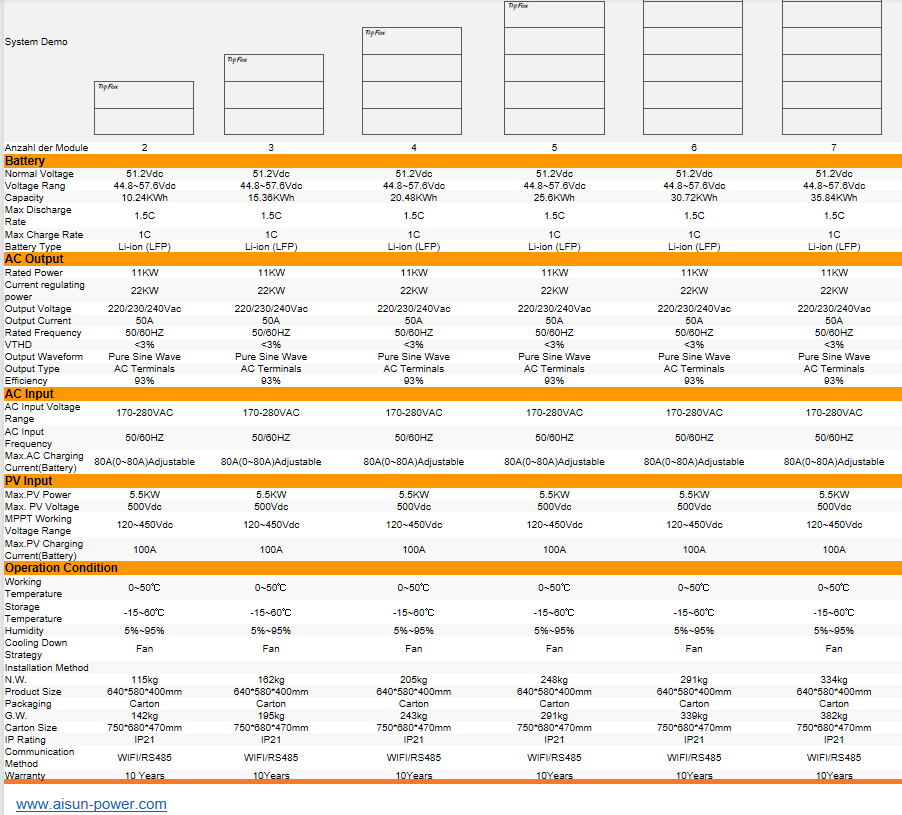
Task: Click the Output Current row label
Action: click(x=38, y=321)
